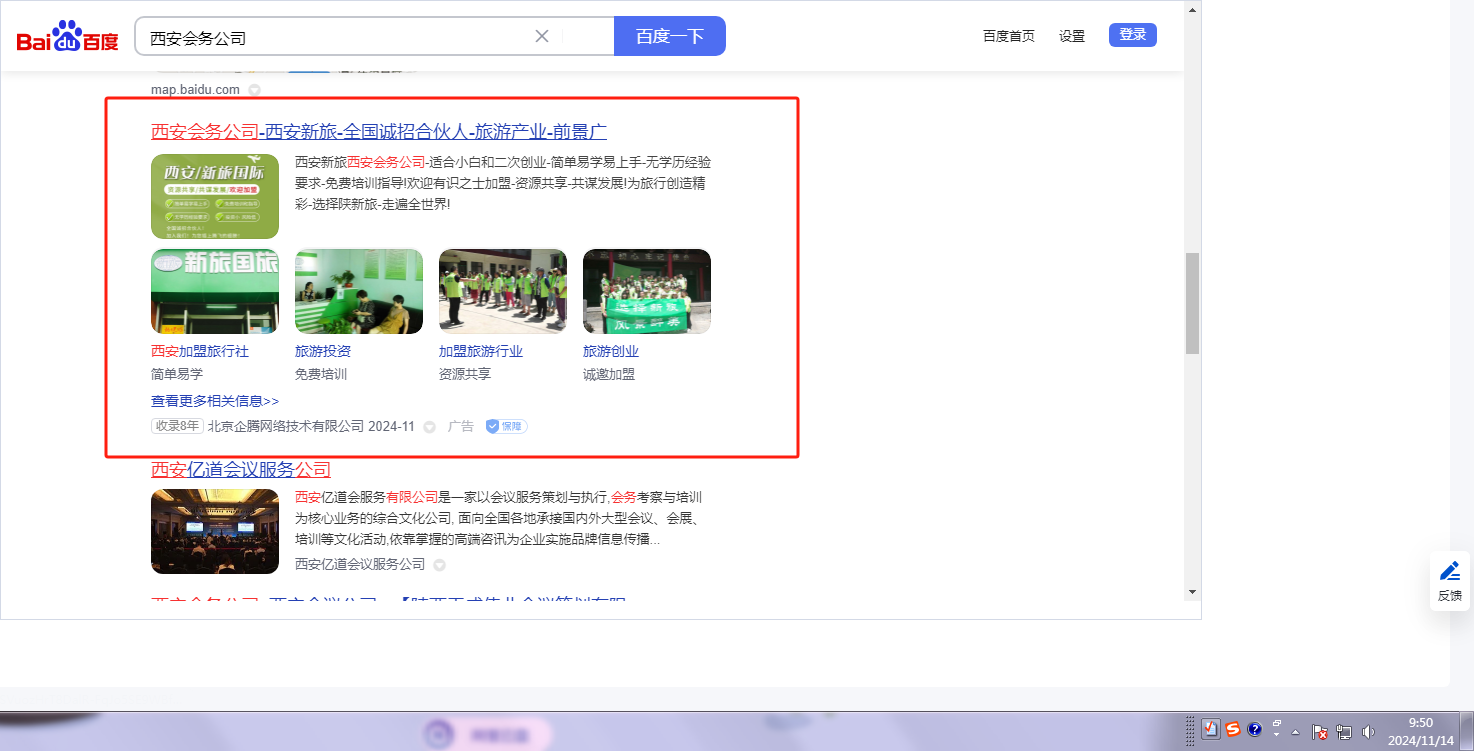Click the vertical scrollbar thumb
Screen dimensions: 1474x751
1192,303
